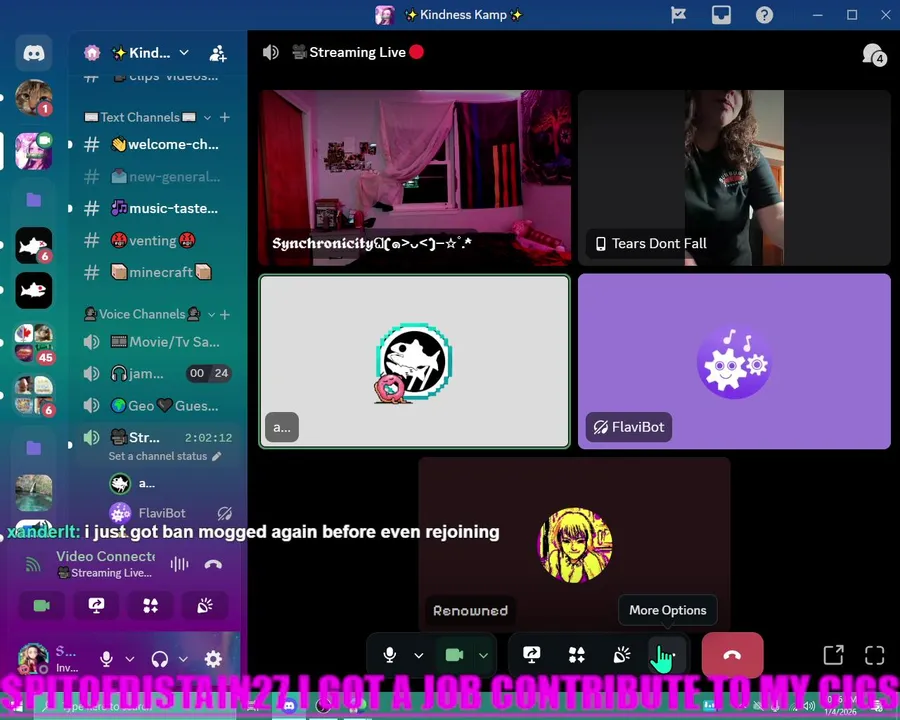Image resolution: width=900 pixels, height=720 pixels.
Task: Open microphone options arrow in call bar
Action: pos(419,655)
